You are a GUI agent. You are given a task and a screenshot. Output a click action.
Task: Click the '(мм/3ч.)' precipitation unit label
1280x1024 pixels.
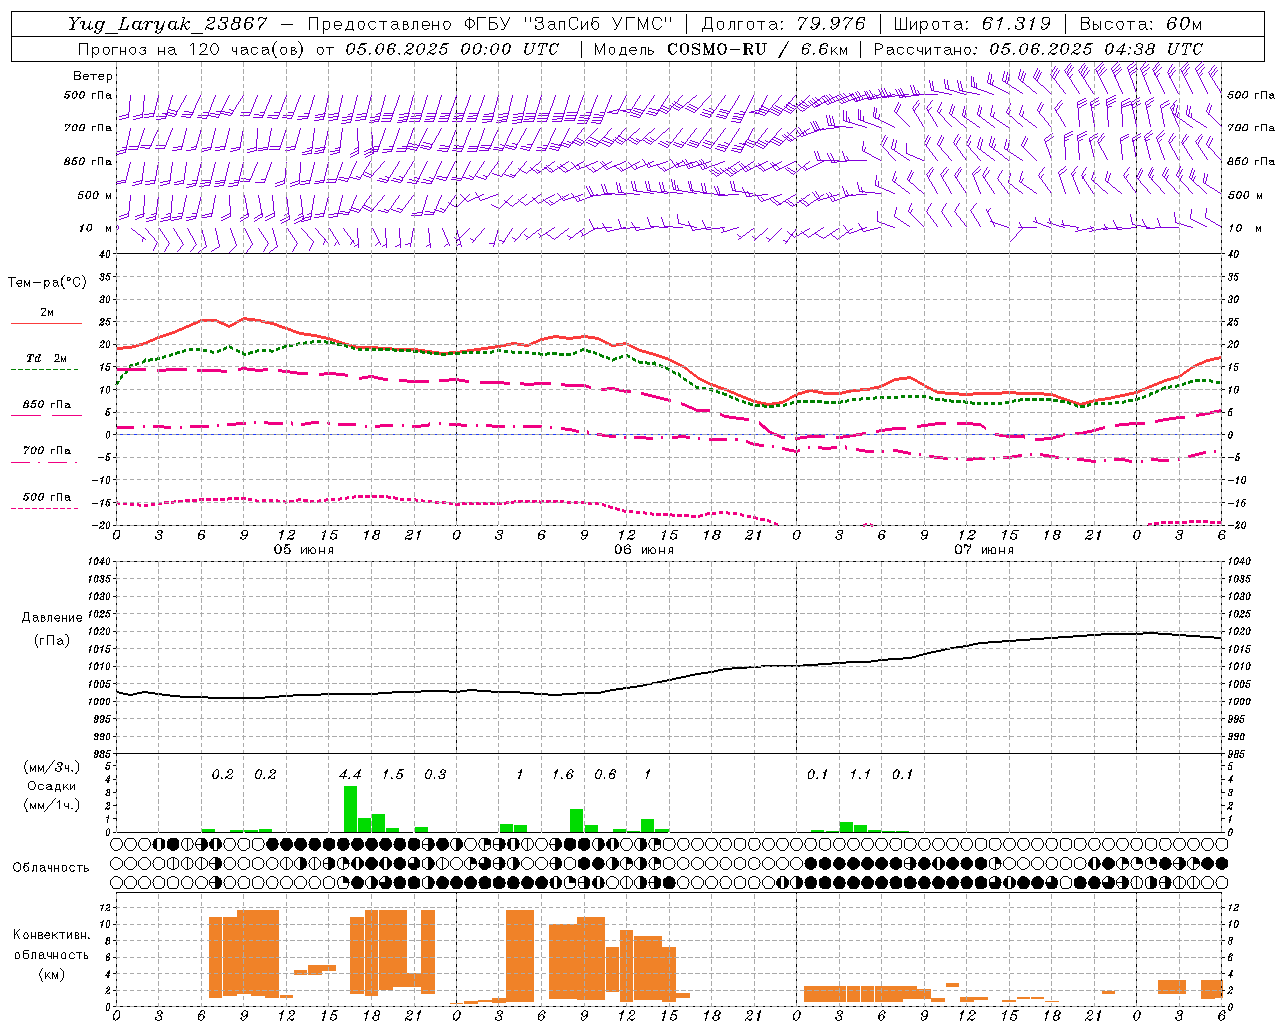coord(52,768)
